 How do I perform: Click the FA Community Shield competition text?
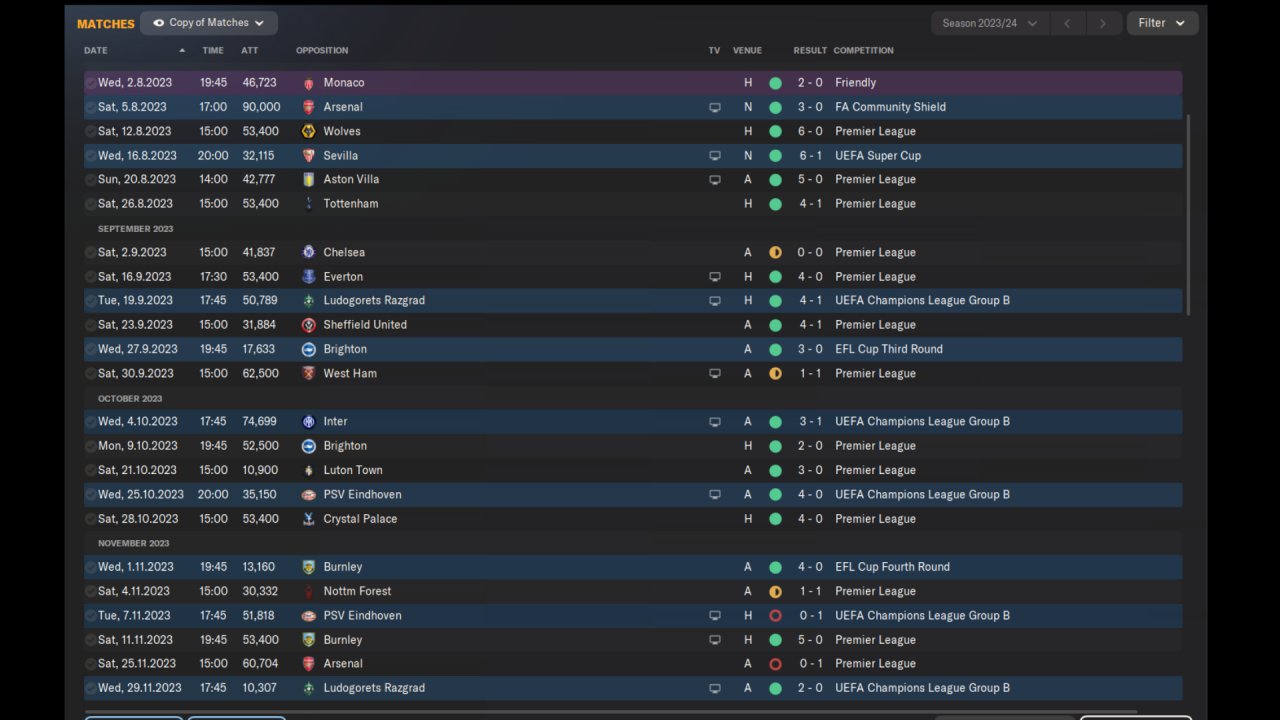890,107
